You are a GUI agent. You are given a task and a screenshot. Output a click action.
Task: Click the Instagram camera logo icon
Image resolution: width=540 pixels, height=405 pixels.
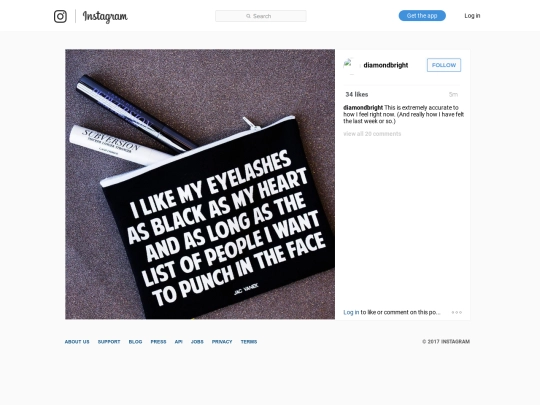(60, 16)
